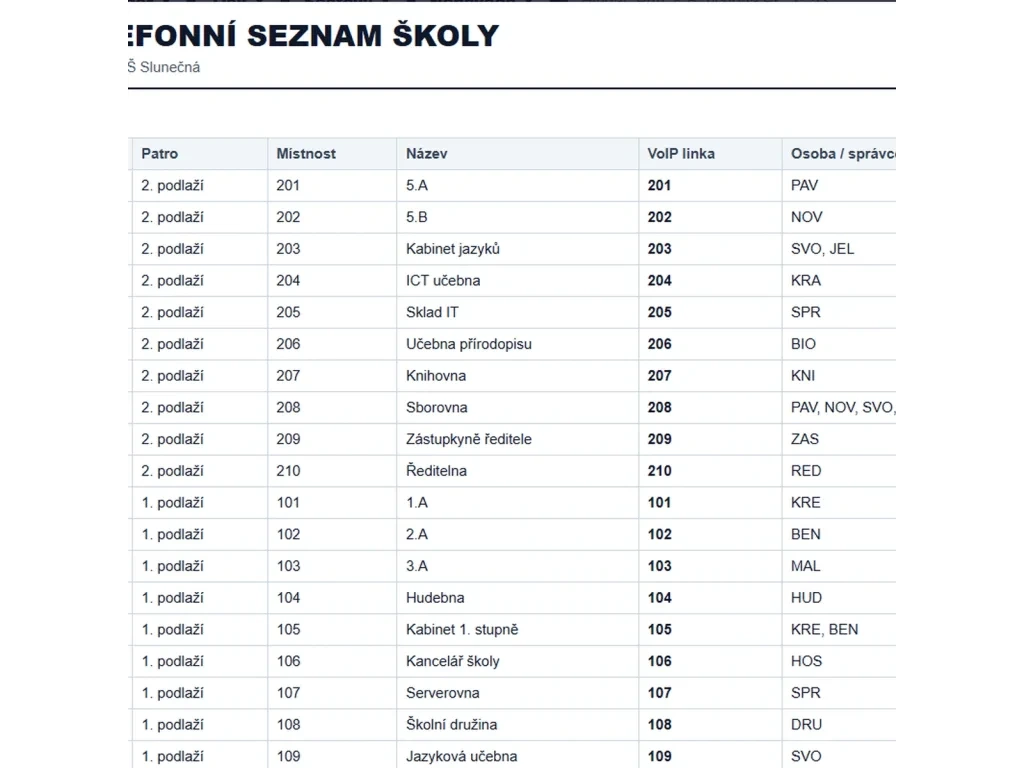Image resolution: width=1024 pixels, height=768 pixels.
Task: Click the VoIP linka column header
Action: (680, 153)
